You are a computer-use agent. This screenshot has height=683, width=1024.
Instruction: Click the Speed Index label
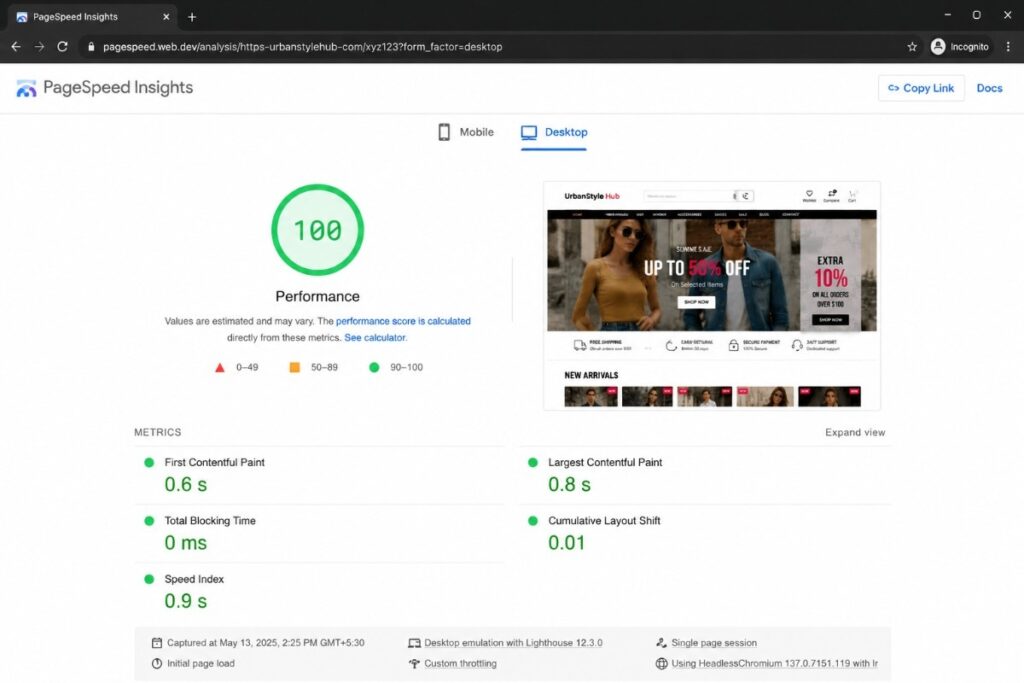coord(194,579)
